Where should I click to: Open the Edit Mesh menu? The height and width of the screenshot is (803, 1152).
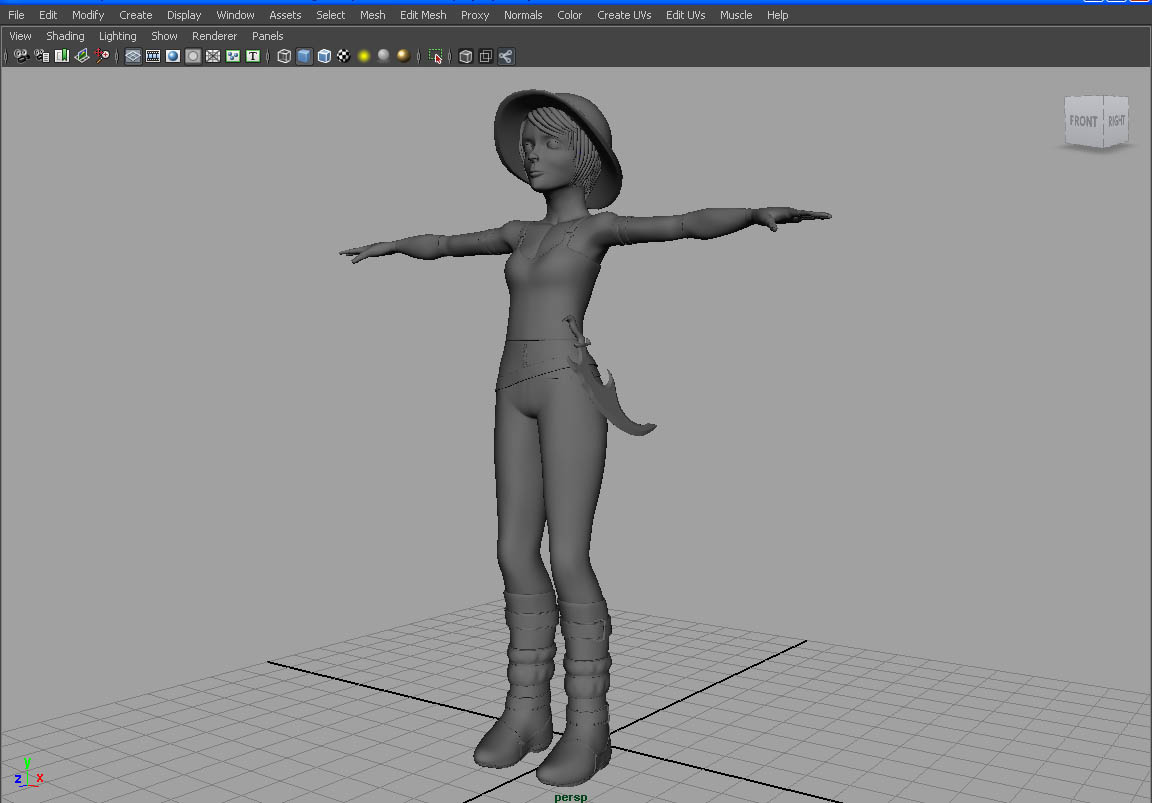(x=423, y=15)
